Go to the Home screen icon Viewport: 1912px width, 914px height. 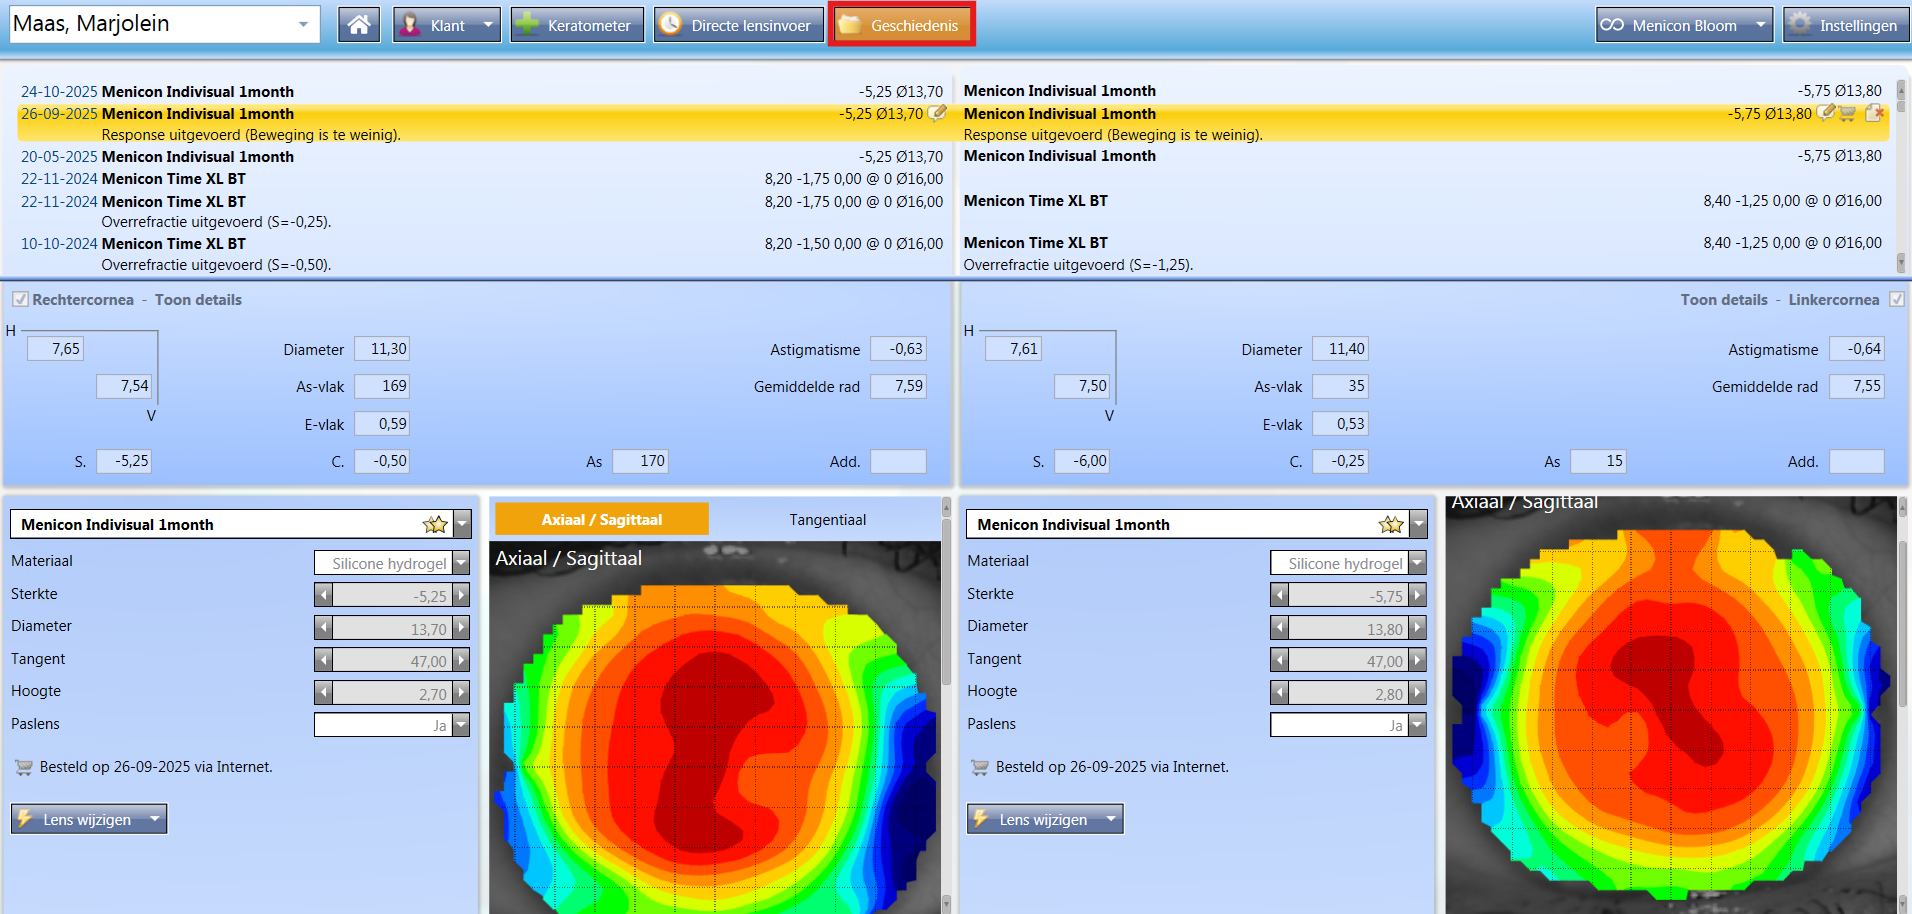[x=359, y=25]
